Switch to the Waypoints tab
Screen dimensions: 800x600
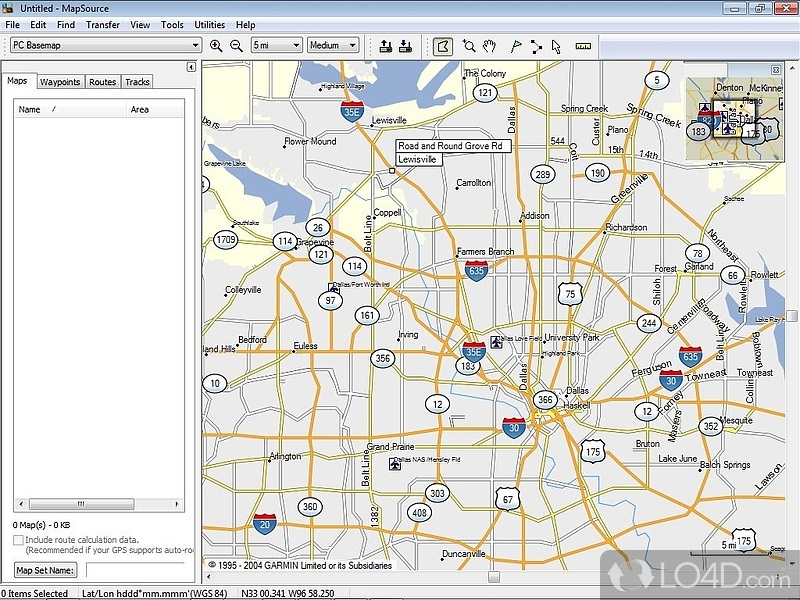[x=60, y=82]
